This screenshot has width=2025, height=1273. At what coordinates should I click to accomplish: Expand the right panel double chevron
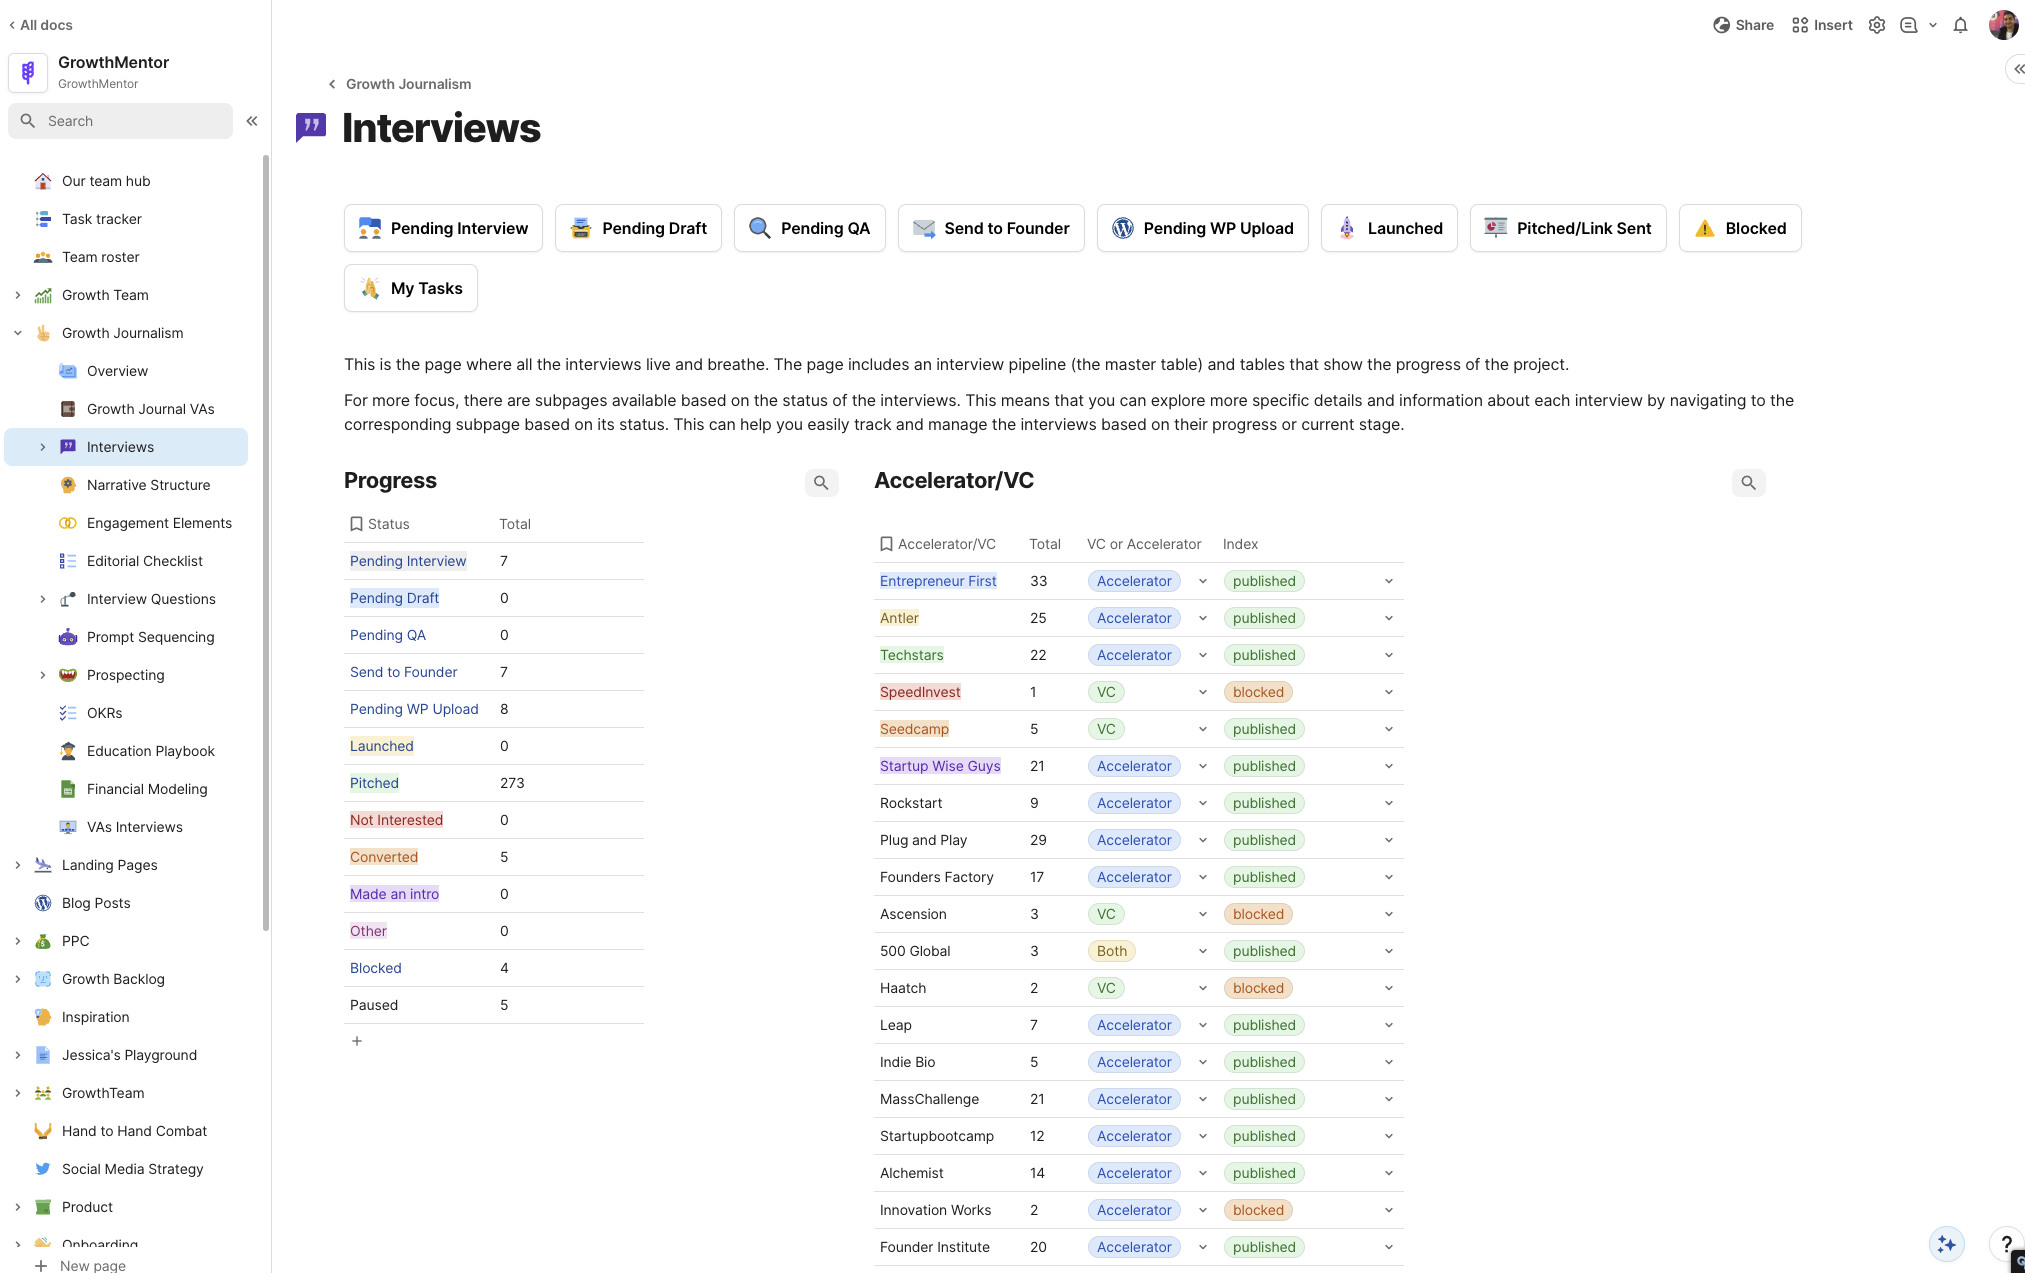2018,69
